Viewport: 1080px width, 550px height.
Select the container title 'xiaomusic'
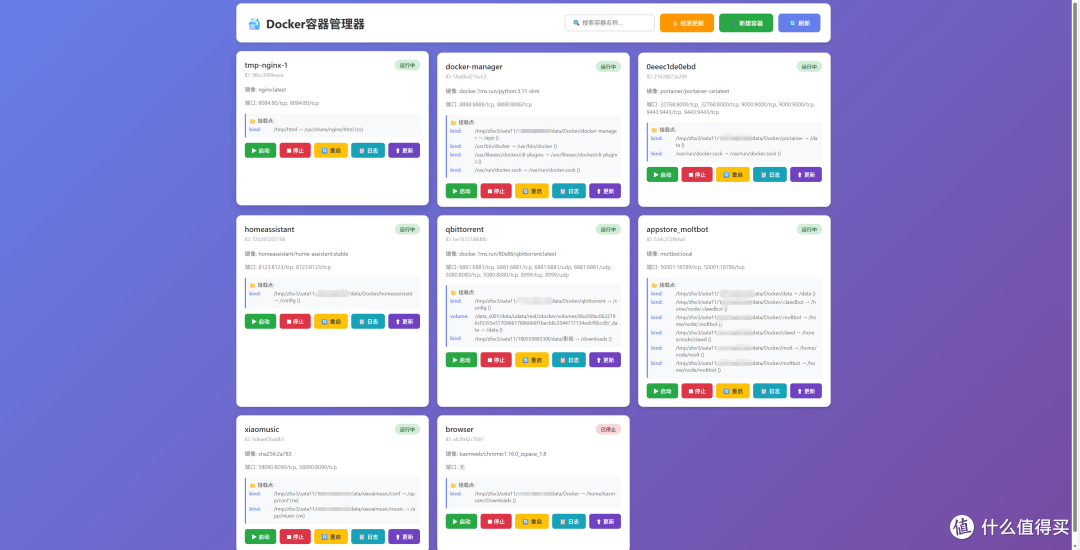pos(262,429)
